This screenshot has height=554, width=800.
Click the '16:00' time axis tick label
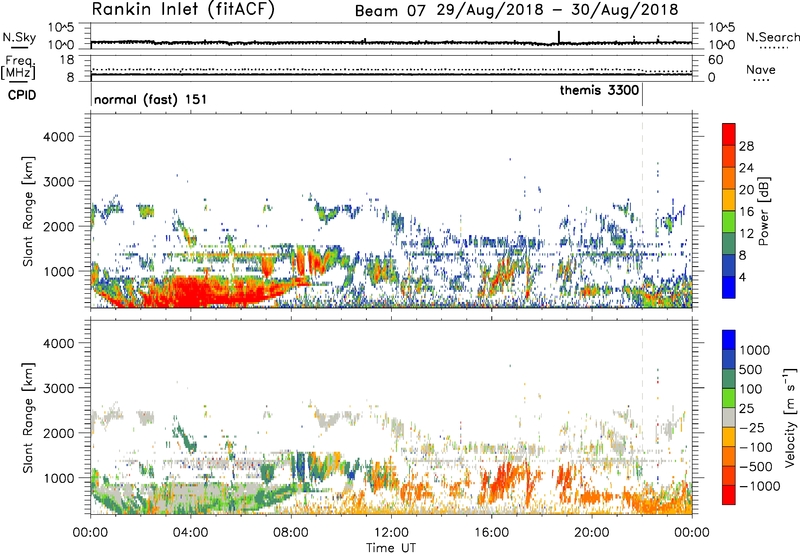(491, 533)
